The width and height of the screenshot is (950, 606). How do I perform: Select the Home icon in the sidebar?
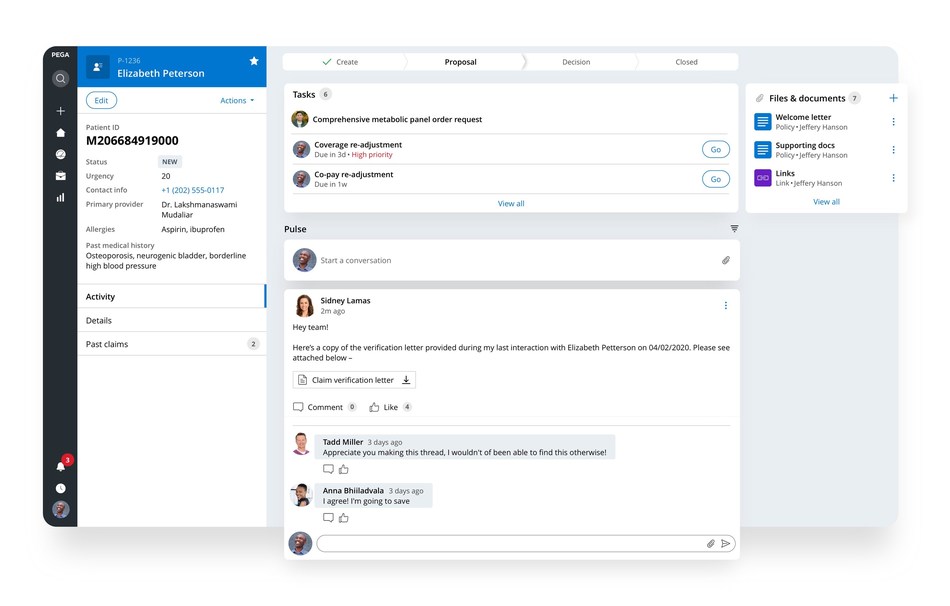point(60,133)
